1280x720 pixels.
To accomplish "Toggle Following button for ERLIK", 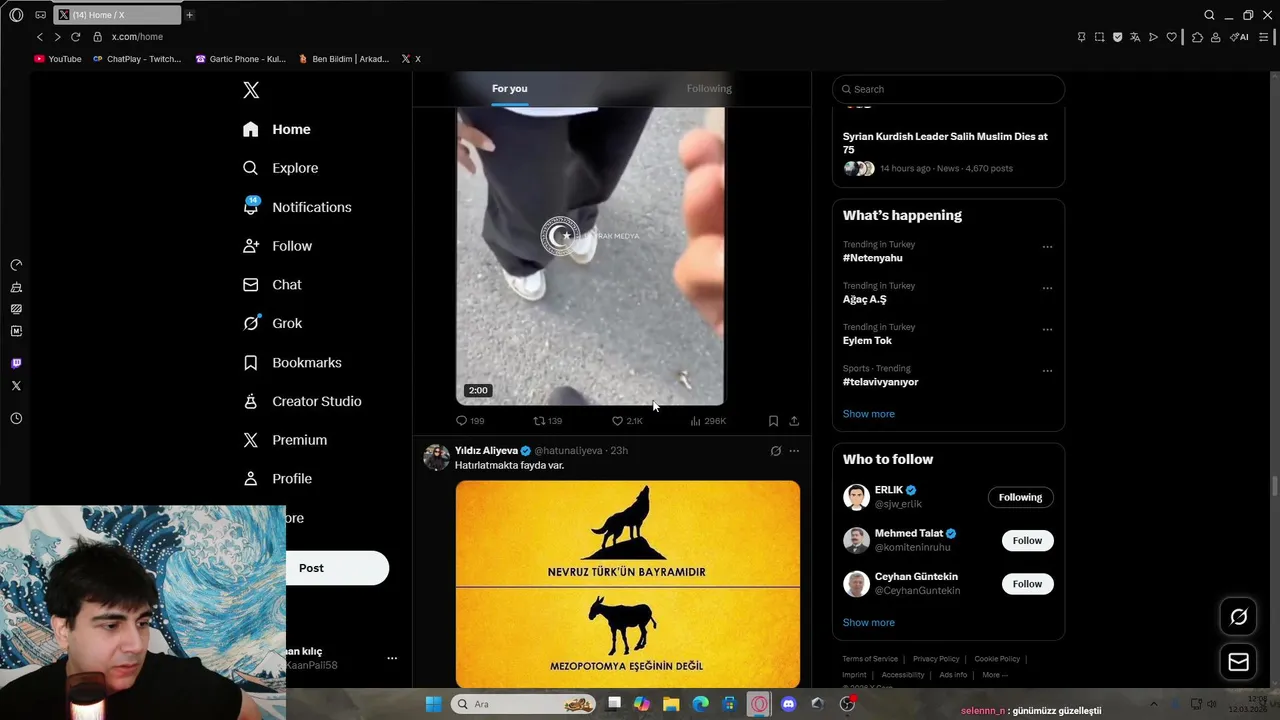I will point(1020,497).
